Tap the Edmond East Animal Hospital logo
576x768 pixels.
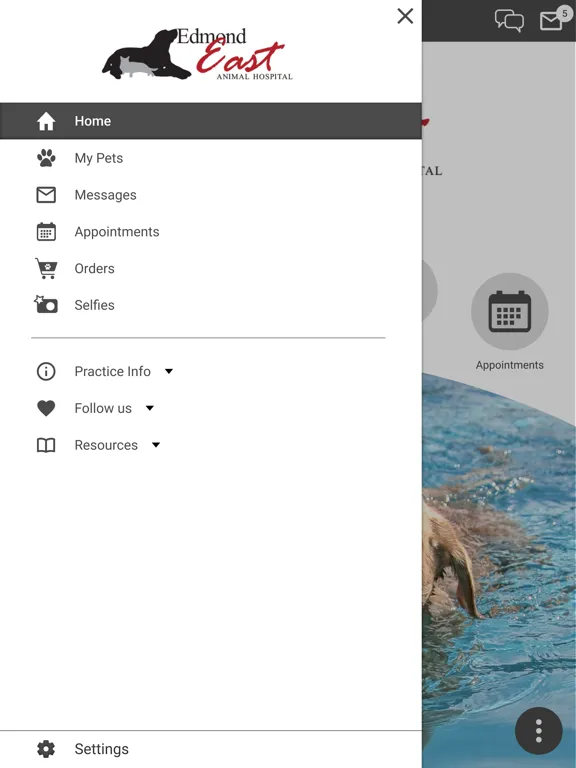coord(197,54)
